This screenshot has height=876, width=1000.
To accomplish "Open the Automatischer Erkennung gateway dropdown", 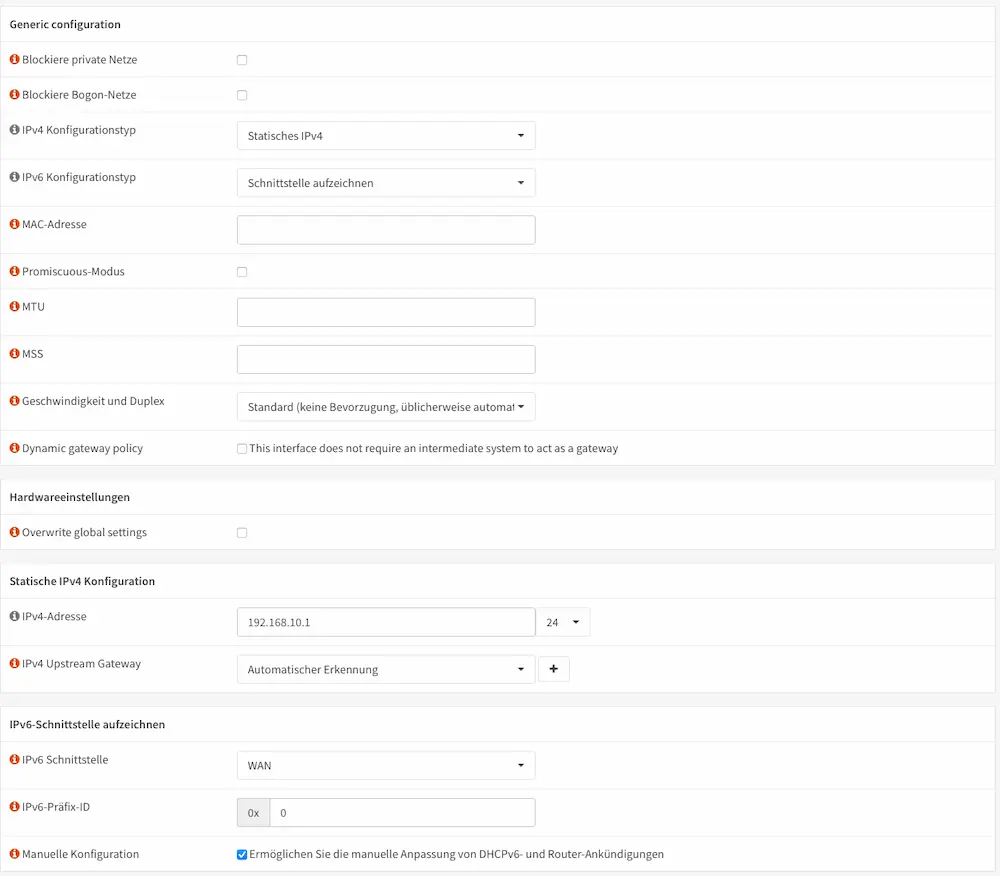I will 386,670.
